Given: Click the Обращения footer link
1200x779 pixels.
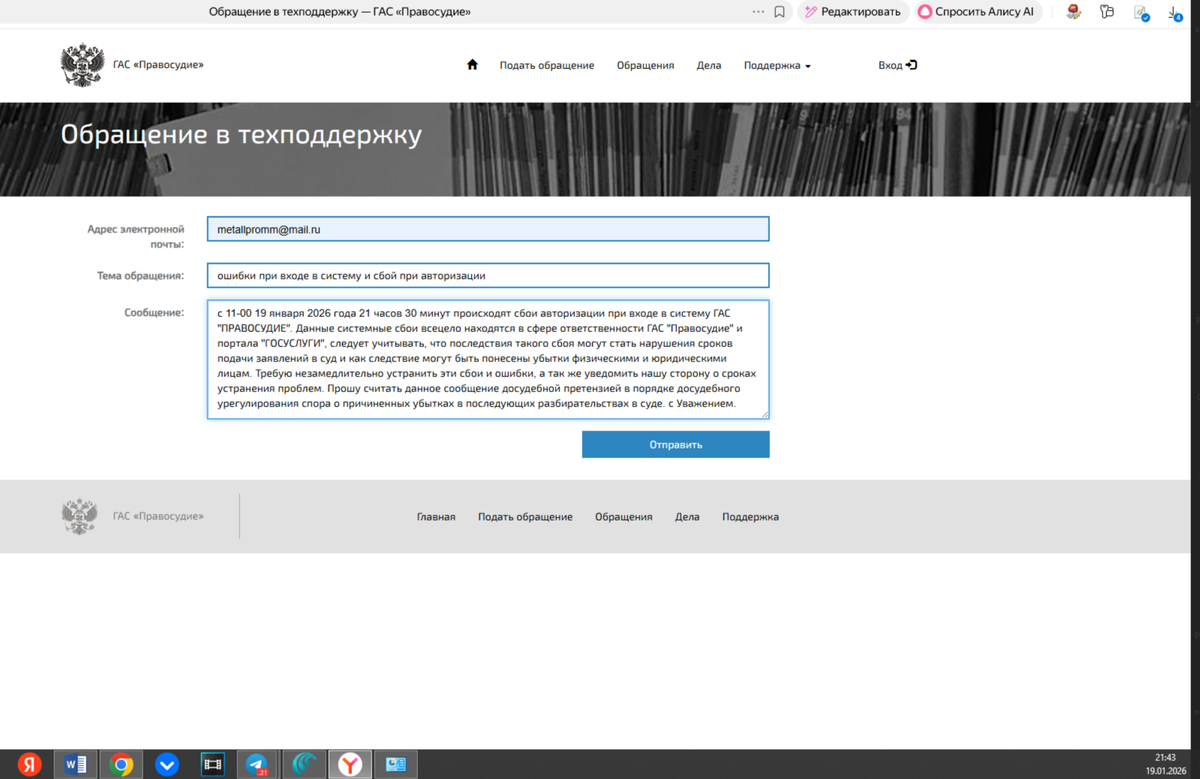Looking at the screenshot, I should click(x=624, y=517).
